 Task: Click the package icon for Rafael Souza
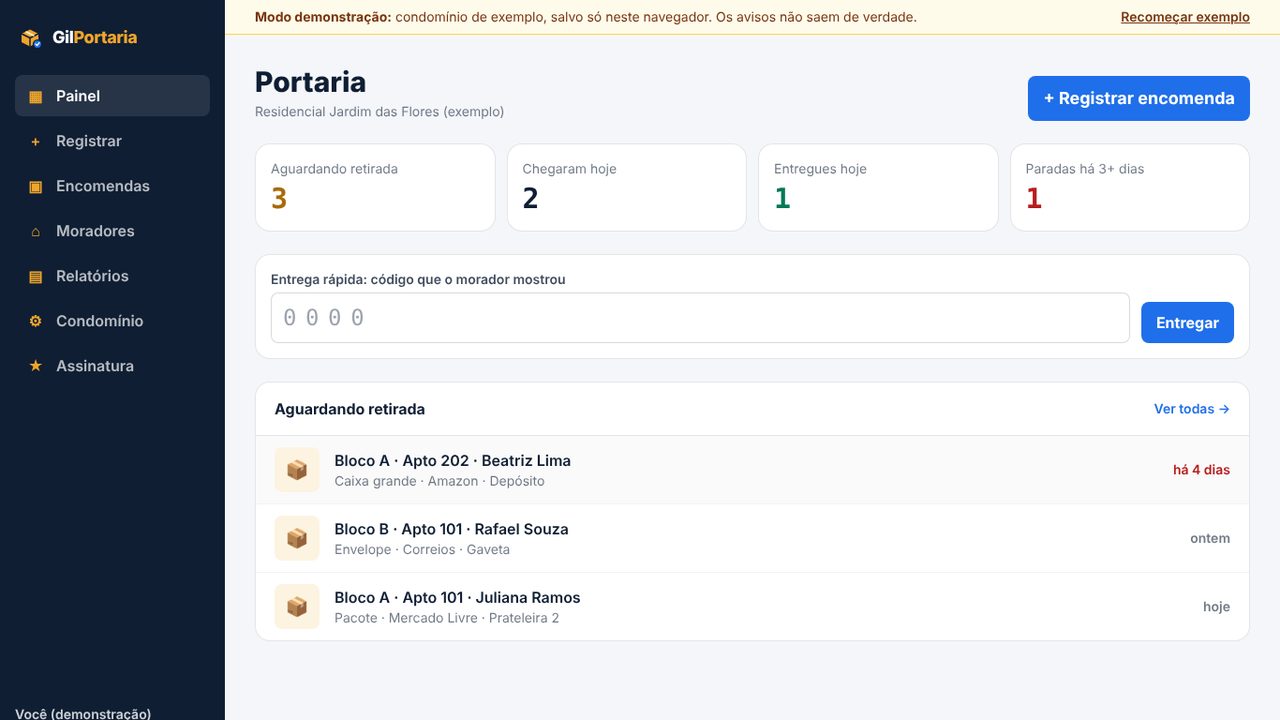coord(297,538)
